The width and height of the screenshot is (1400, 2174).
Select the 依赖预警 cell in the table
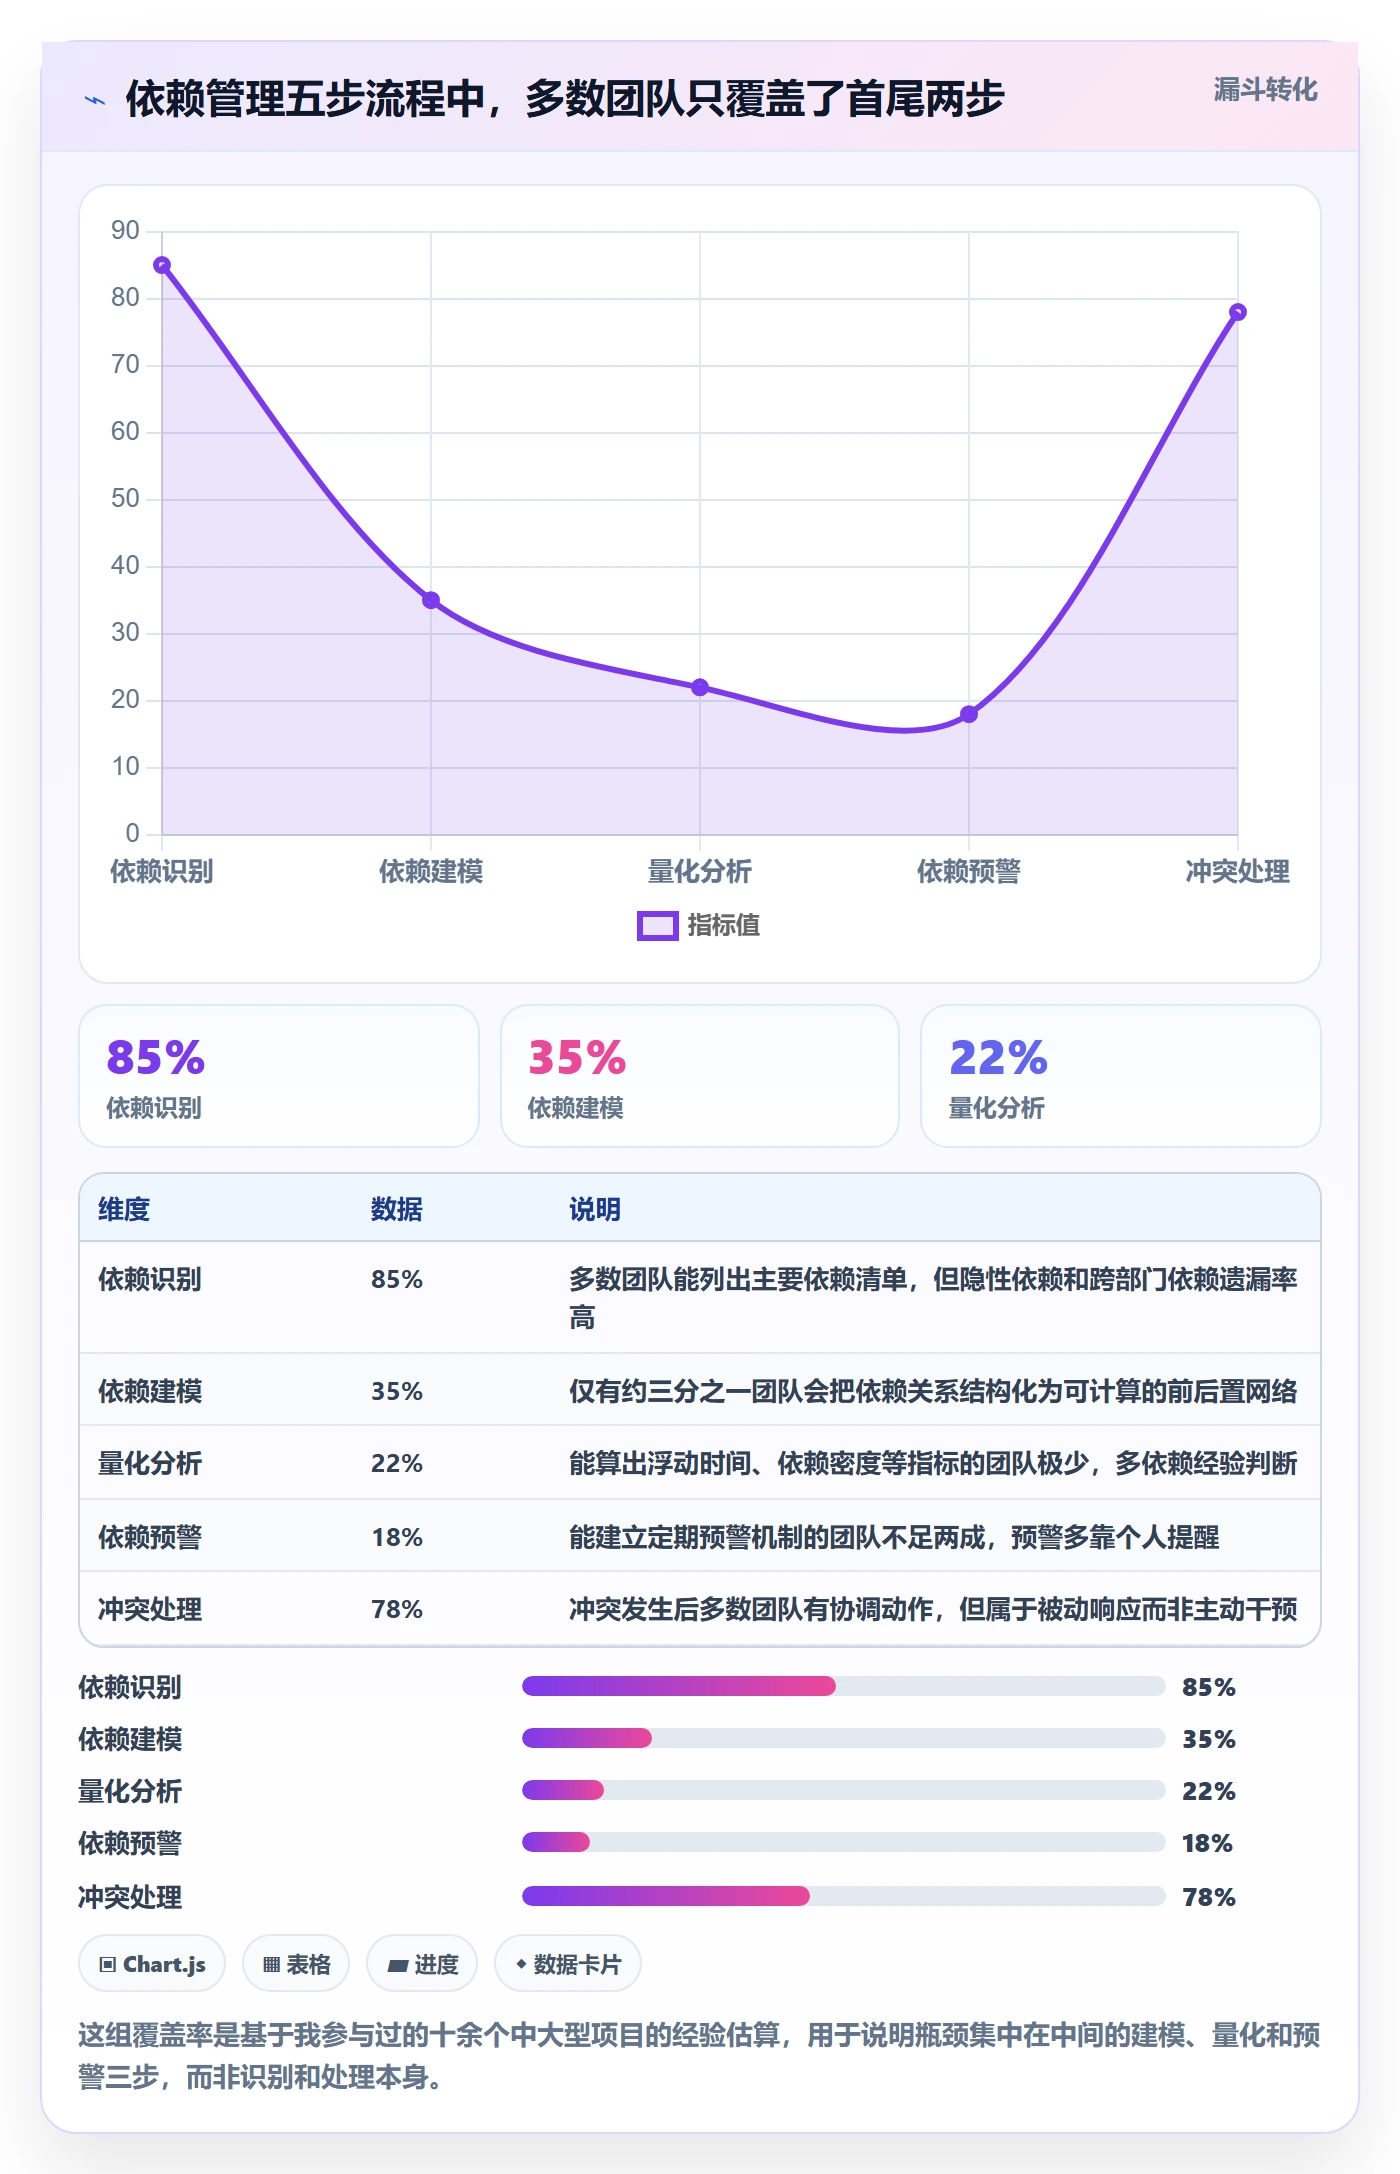click(150, 1537)
